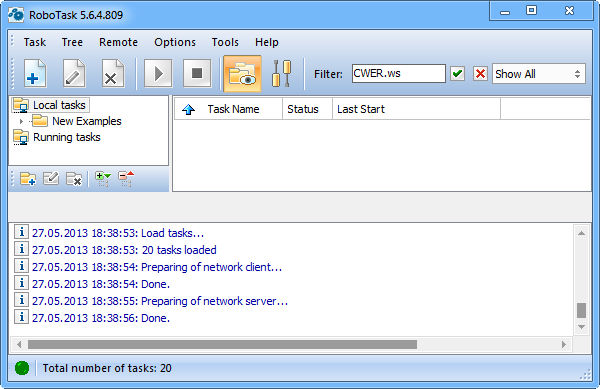Click the log scroll right arrow
Image resolution: width=600 pixels, height=389 pixels.
pyautogui.click(x=564, y=345)
